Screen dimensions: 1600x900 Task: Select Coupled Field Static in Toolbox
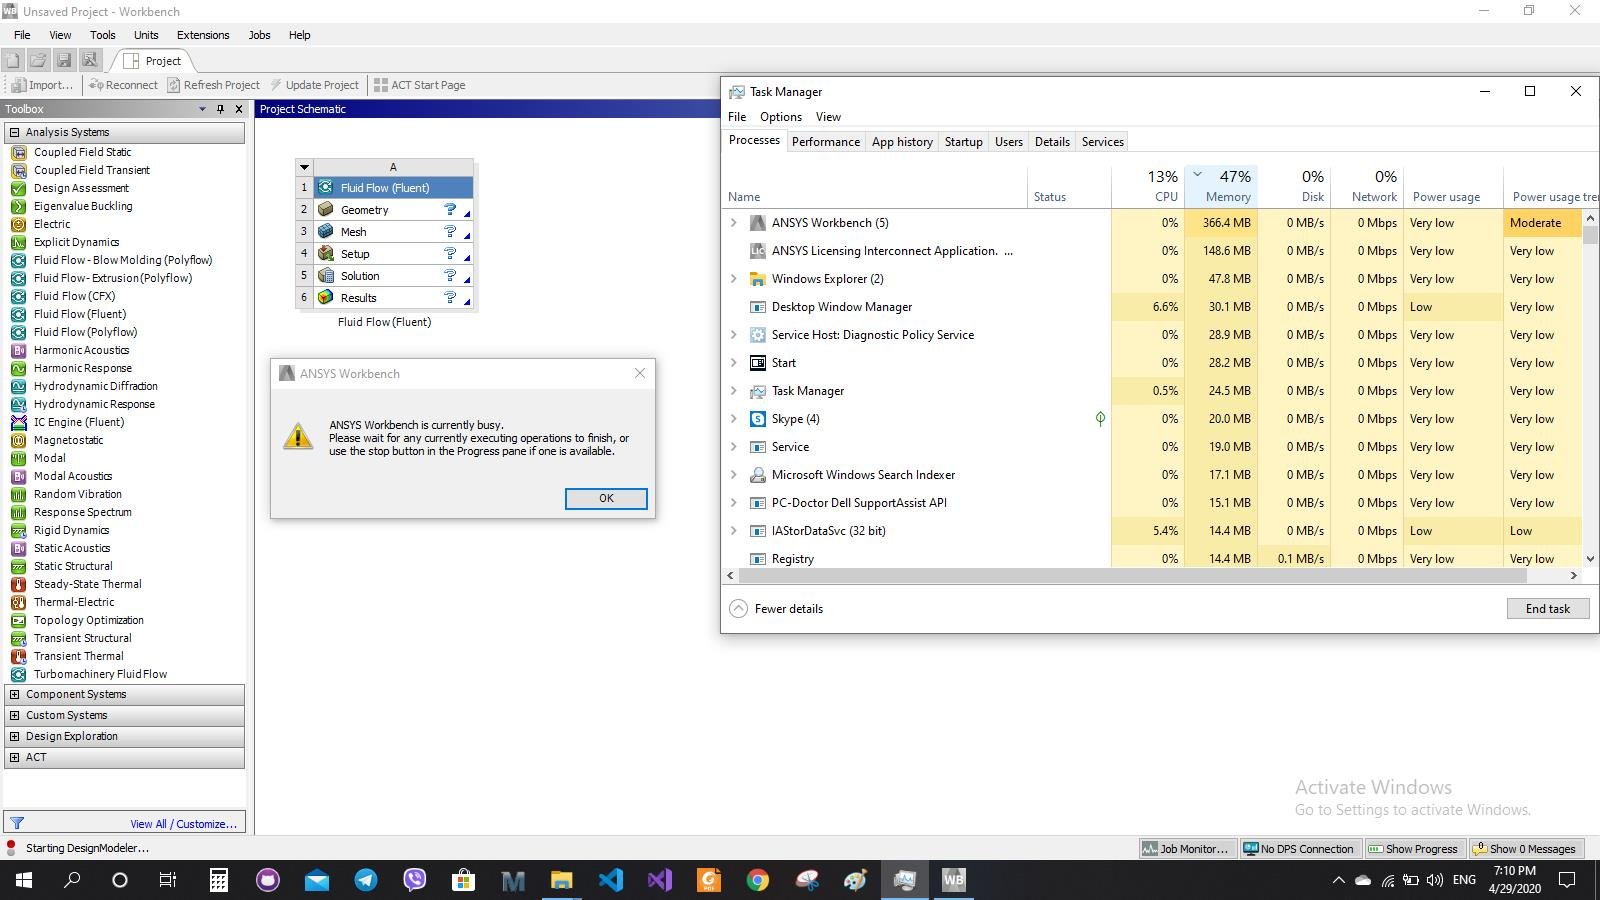tap(82, 152)
